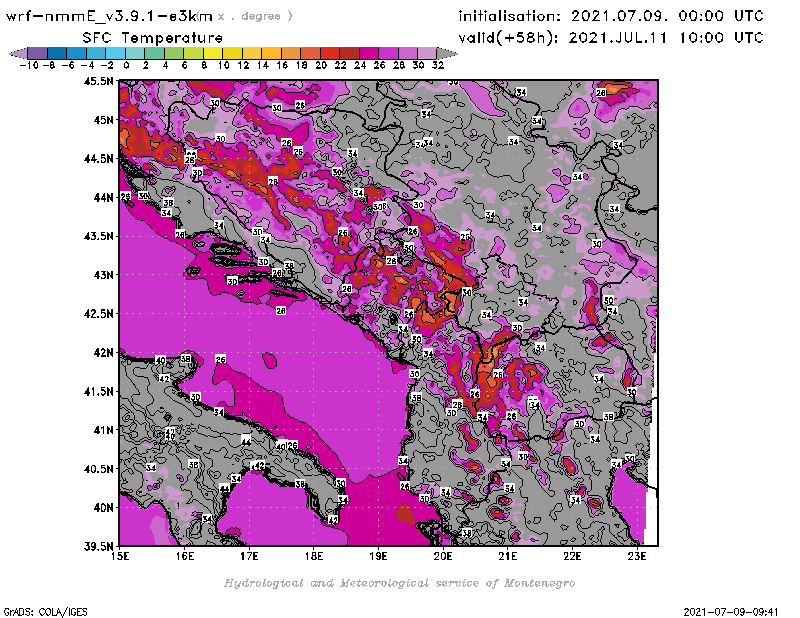Image resolution: width=800 pixels, height=618 pixels.
Task: Click the 19E longitude axis label
Action: 378,556
